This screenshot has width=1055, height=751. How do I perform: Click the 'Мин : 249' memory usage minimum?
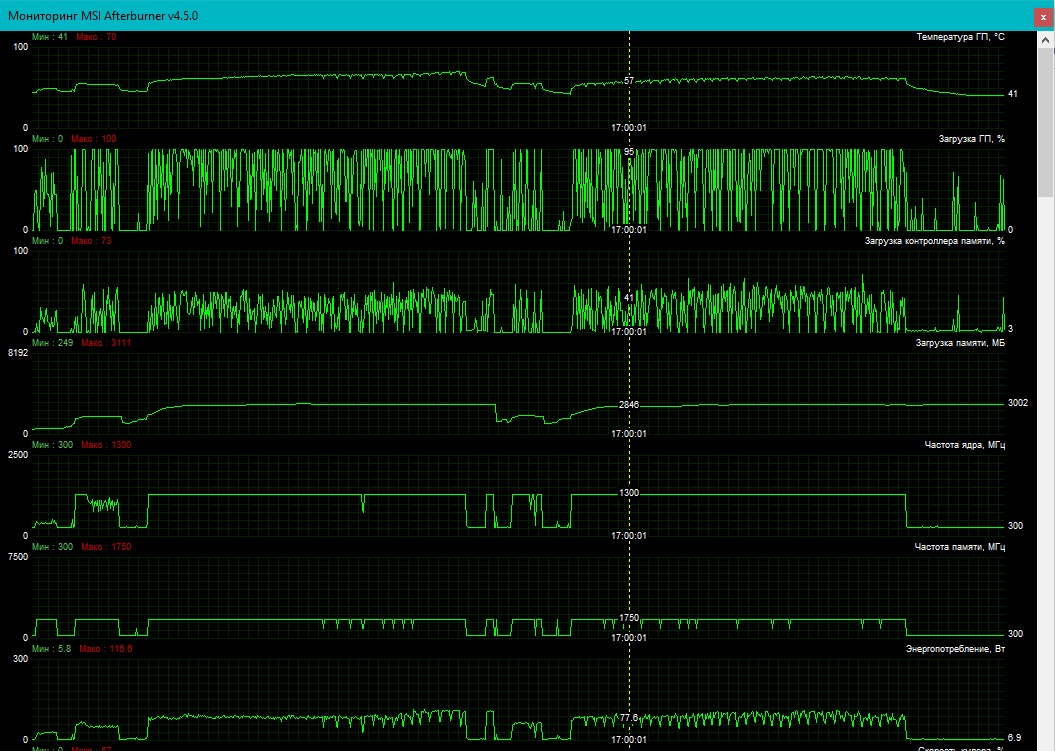52,343
